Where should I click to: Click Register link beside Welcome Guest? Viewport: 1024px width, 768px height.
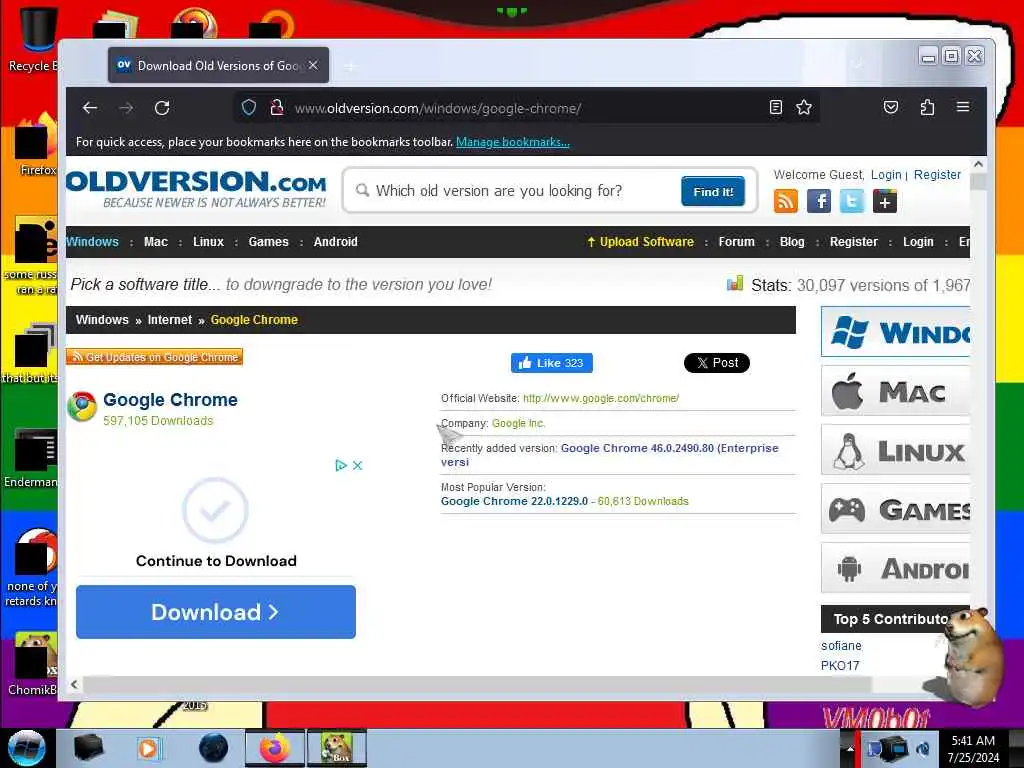coord(937,174)
